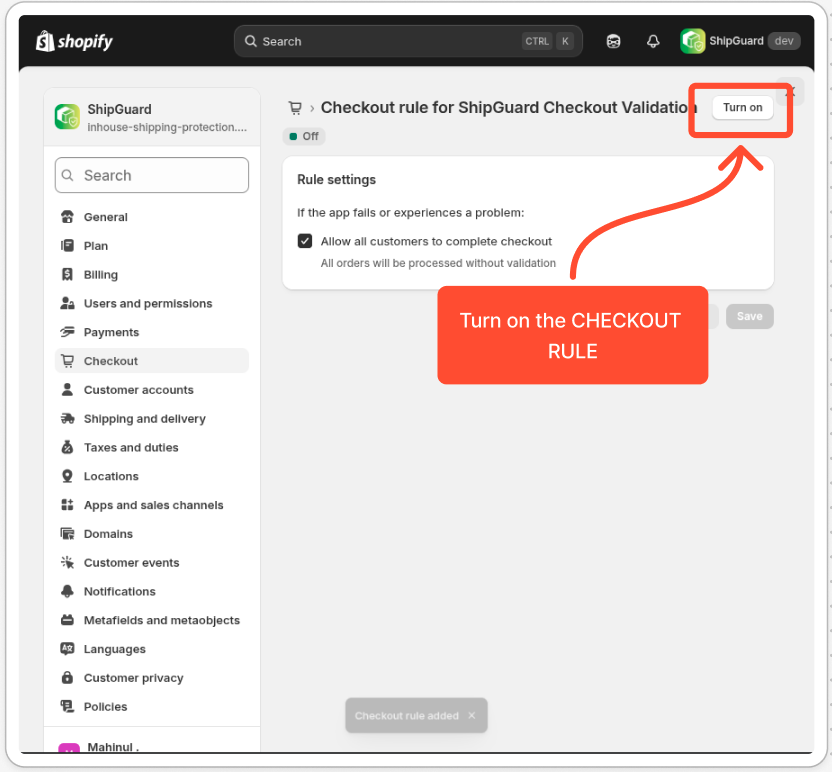Image resolution: width=832 pixels, height=772 pixels.
Task: Open the ShipGuard dev account menu
Action: (740, 41)
